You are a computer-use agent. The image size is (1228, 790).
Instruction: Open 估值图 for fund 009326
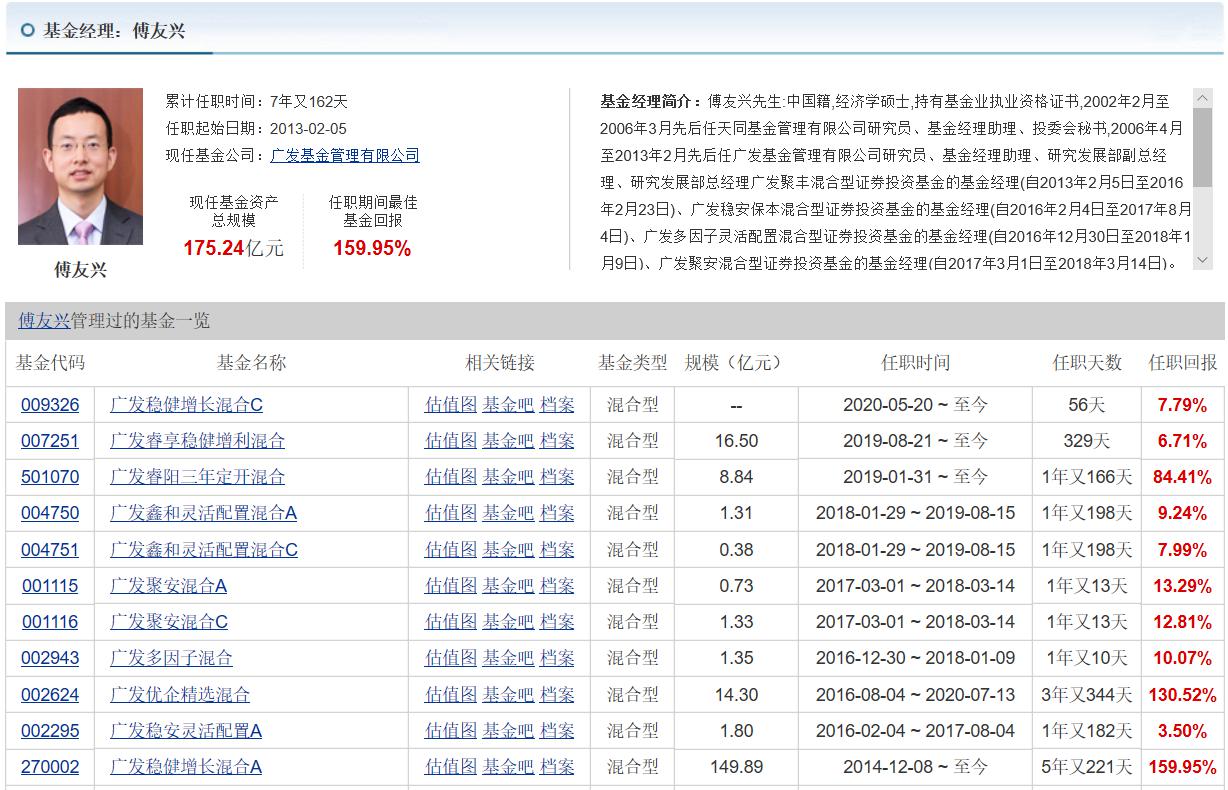451,405
